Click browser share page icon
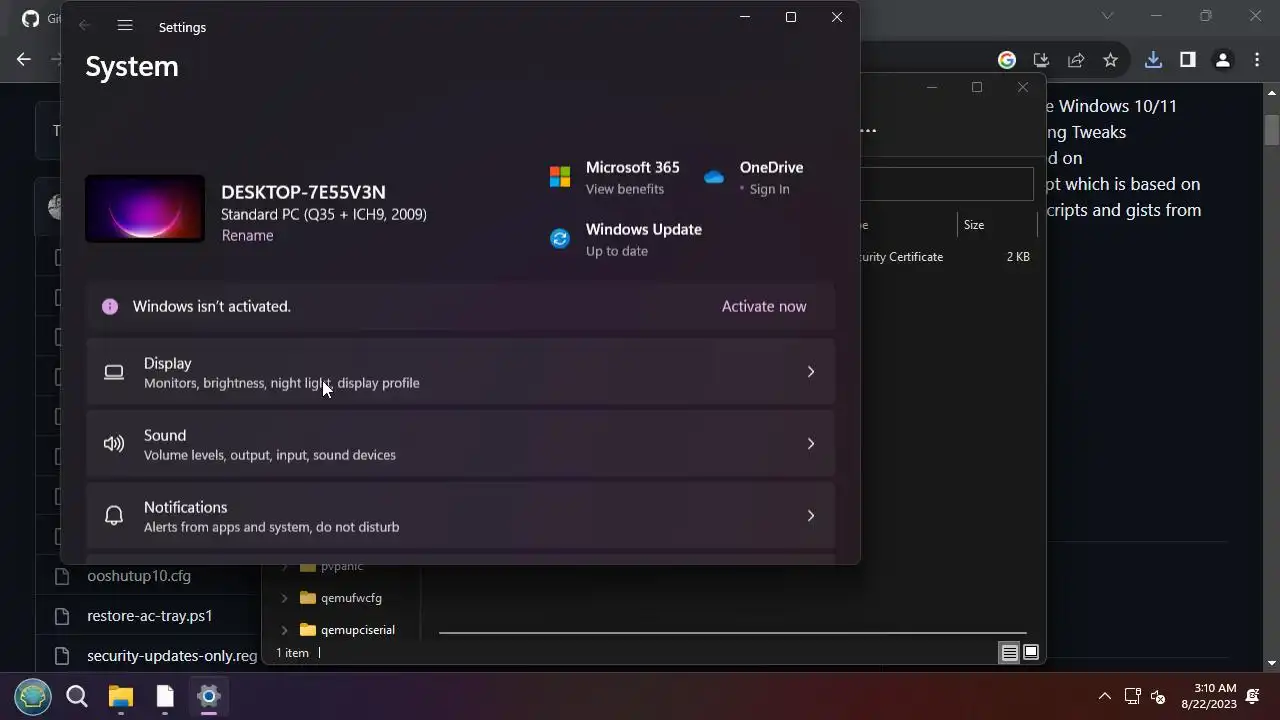Viewport: 1280px width, 720px height. (1076, 60)
